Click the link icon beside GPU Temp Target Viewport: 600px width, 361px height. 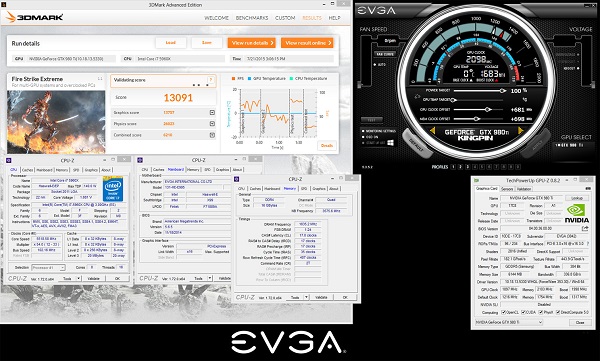click(417, 97)
